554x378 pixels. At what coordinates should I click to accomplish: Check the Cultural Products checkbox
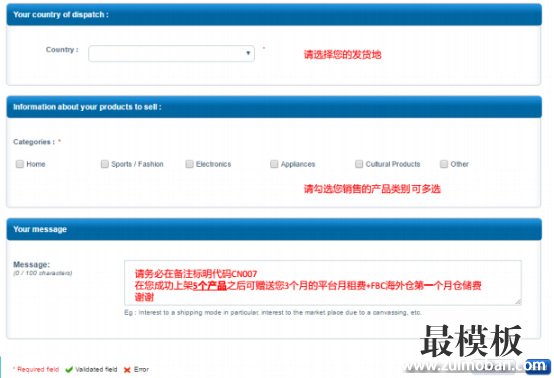coord(359,164)
